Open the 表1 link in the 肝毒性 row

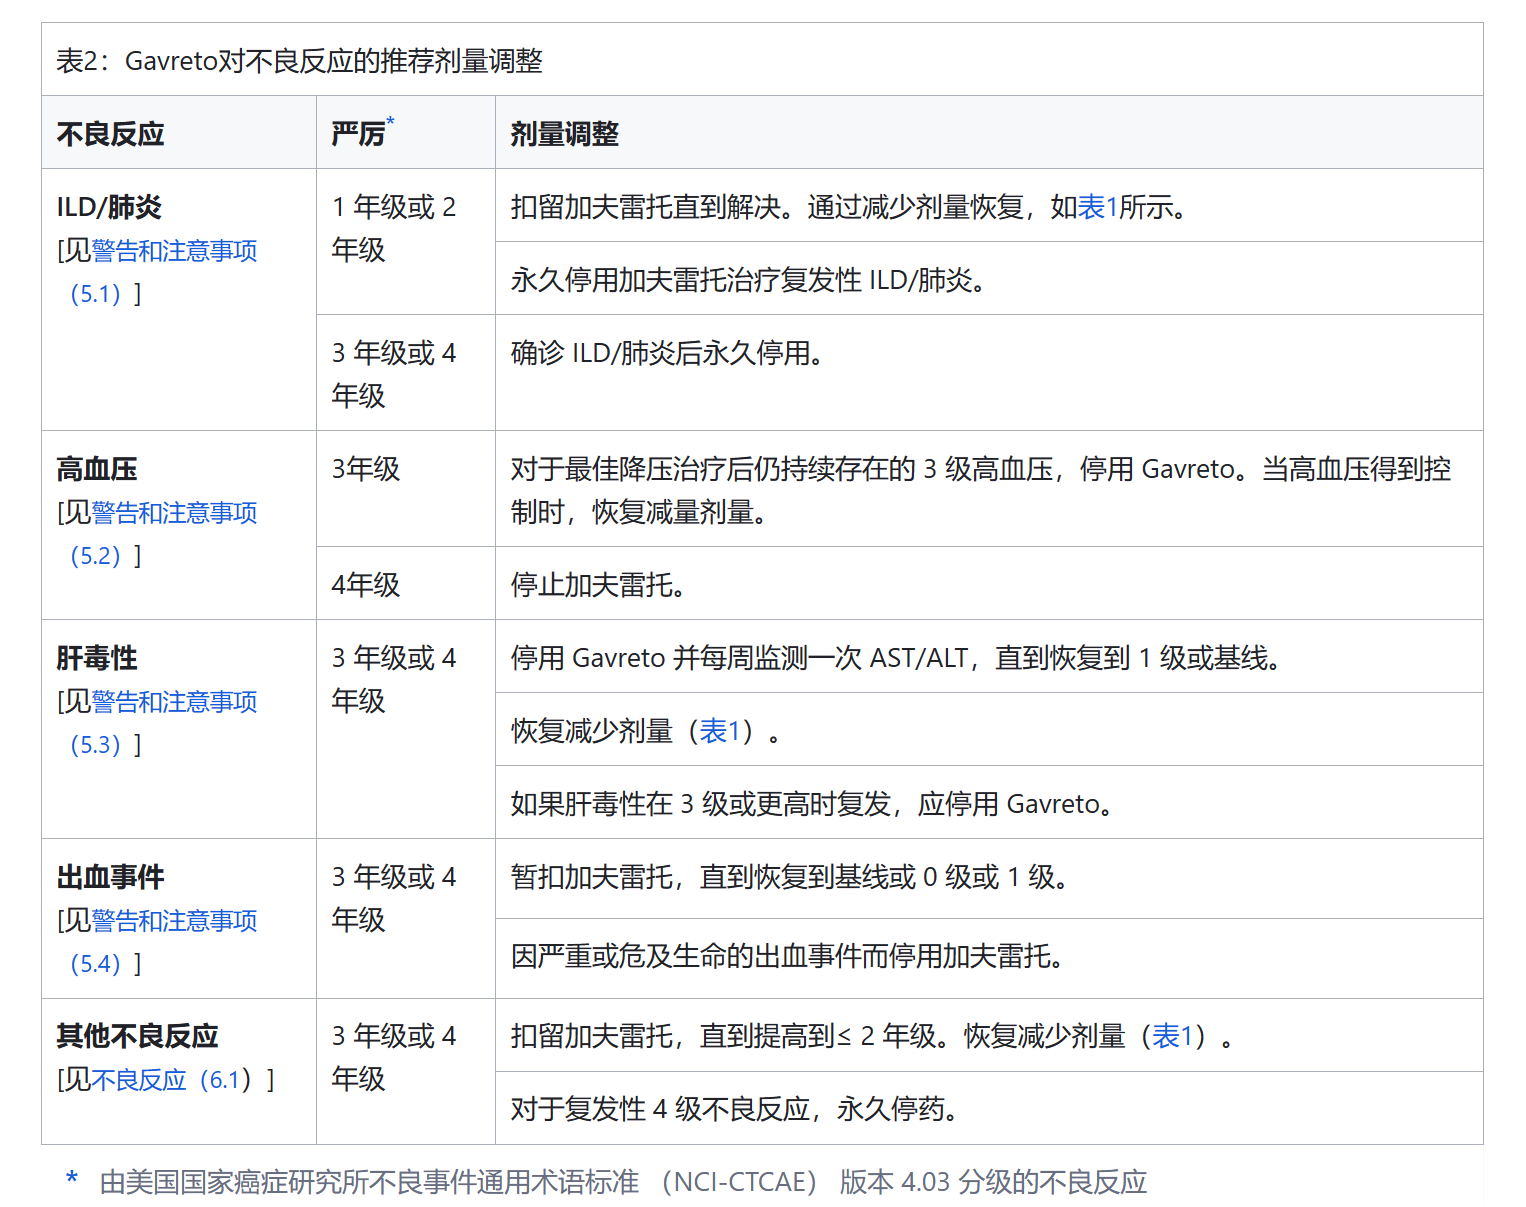pyautogui.click(x=719, y=731)
